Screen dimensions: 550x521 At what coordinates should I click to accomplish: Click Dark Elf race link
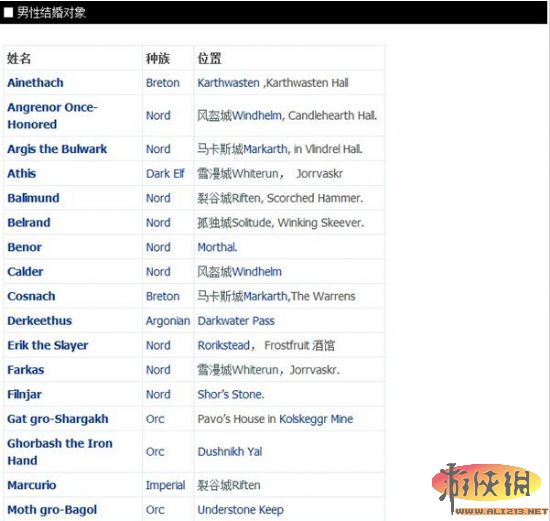pyautogui.click(x=165, y=173)
